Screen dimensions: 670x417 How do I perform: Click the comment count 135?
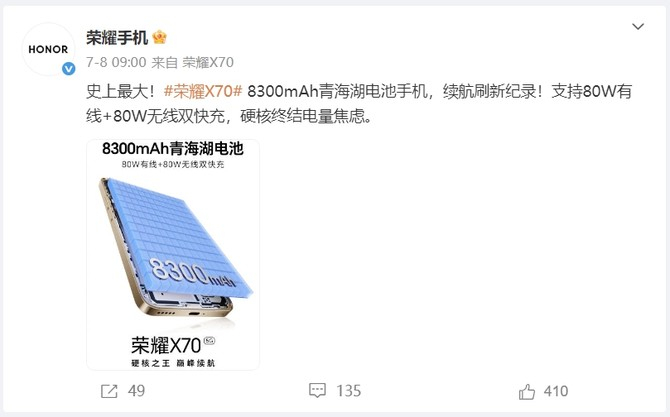(x=348, y=391)
